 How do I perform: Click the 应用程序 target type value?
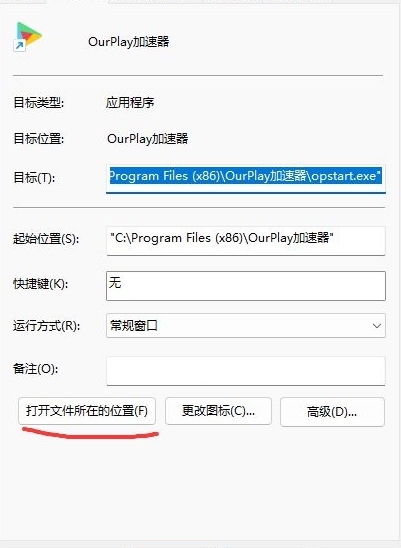(130, 102)
